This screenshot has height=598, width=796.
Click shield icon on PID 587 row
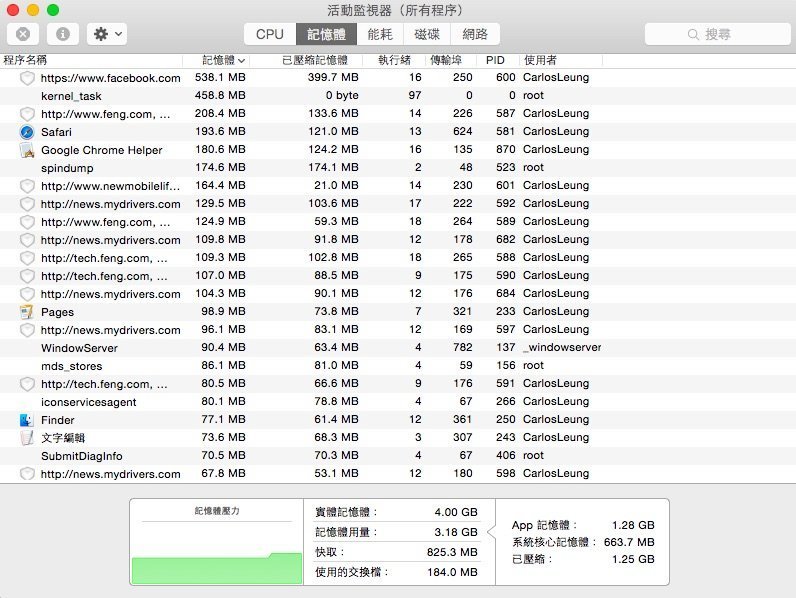click(27, 114)
